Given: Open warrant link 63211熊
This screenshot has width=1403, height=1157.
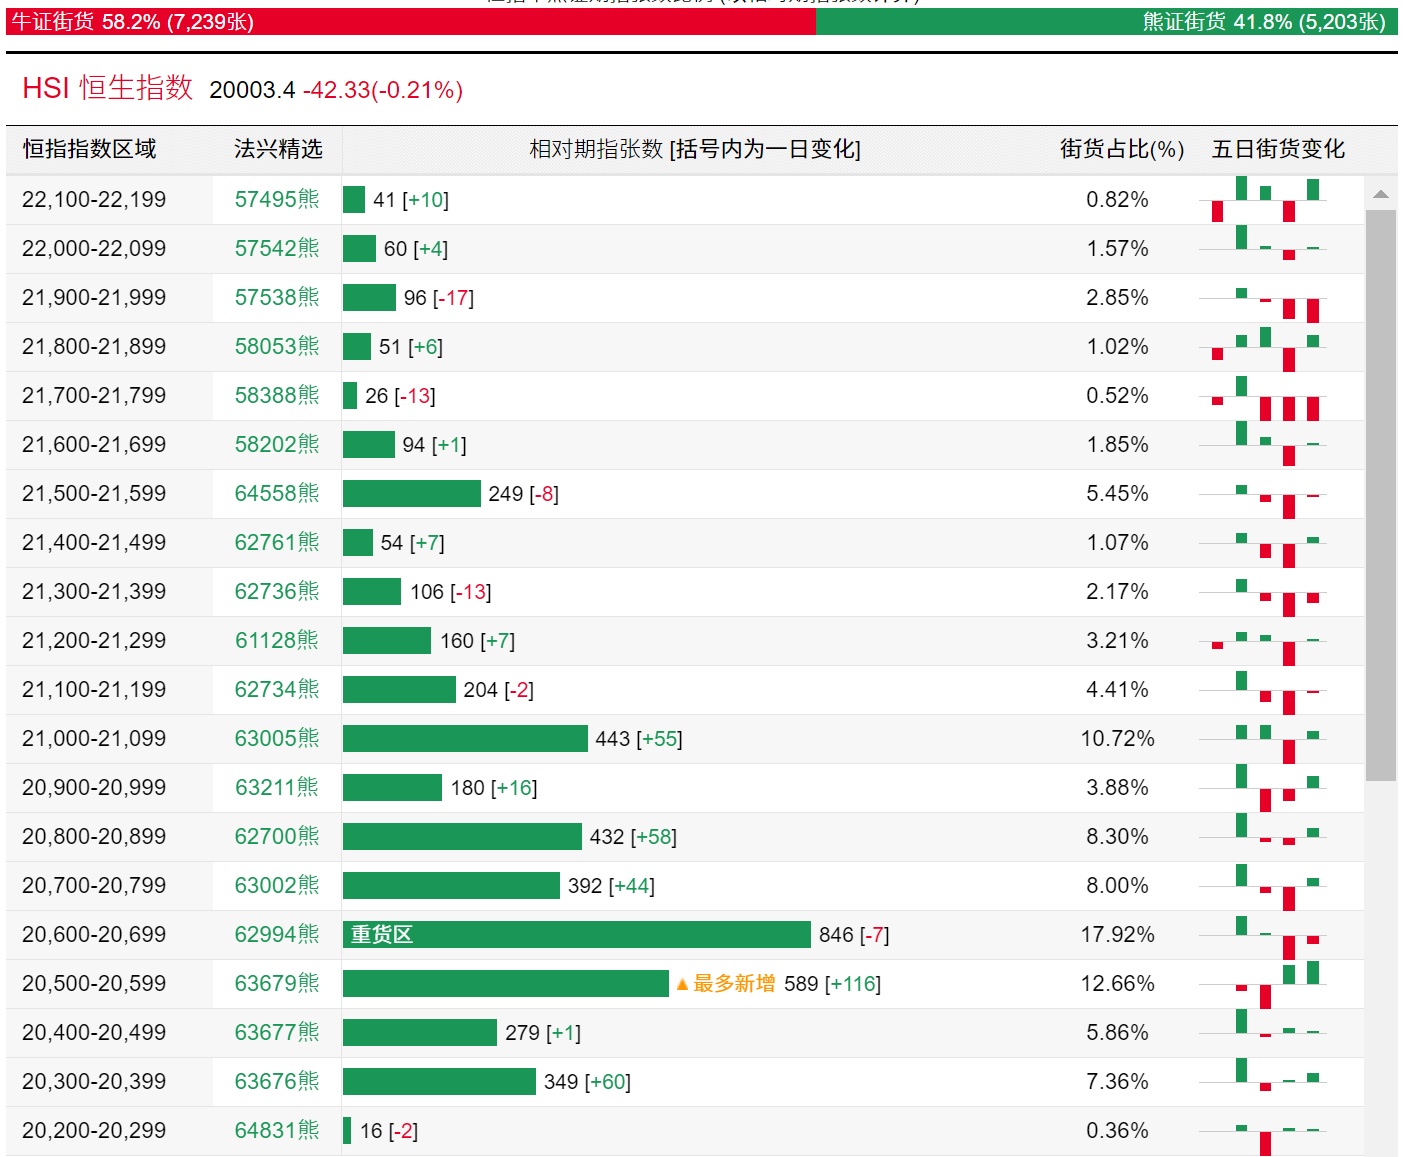Looking at the screenshot, I should click(x=277, y=787).
